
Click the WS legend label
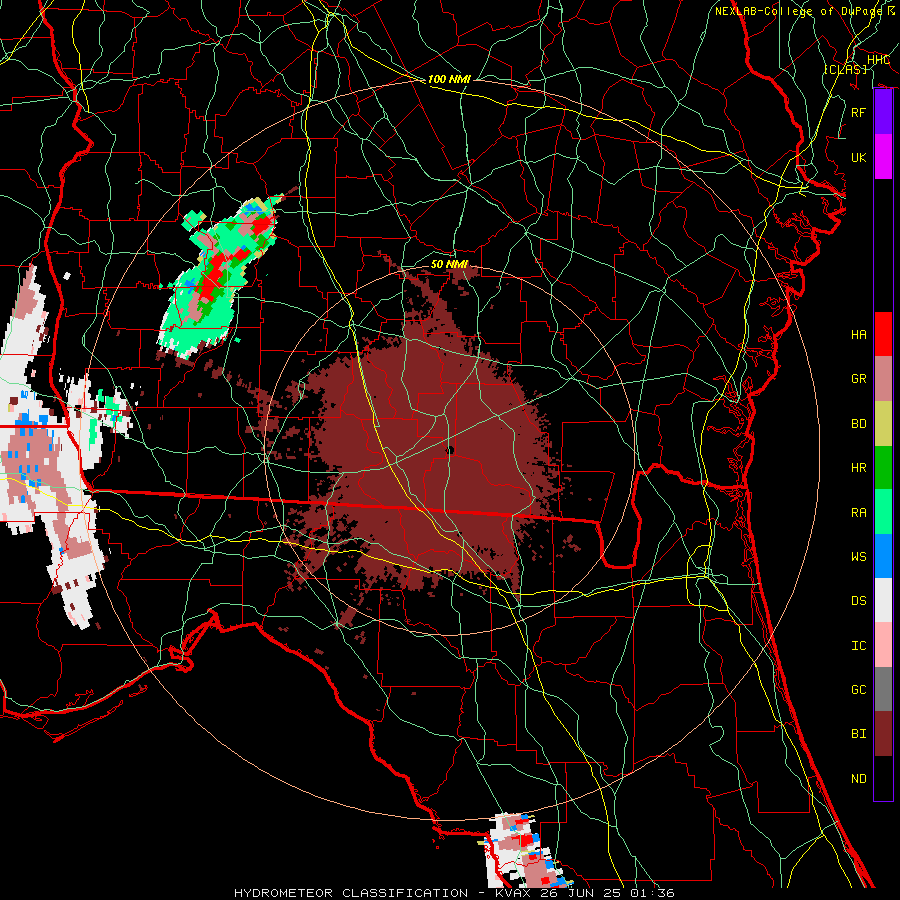[x=859, y=557]
